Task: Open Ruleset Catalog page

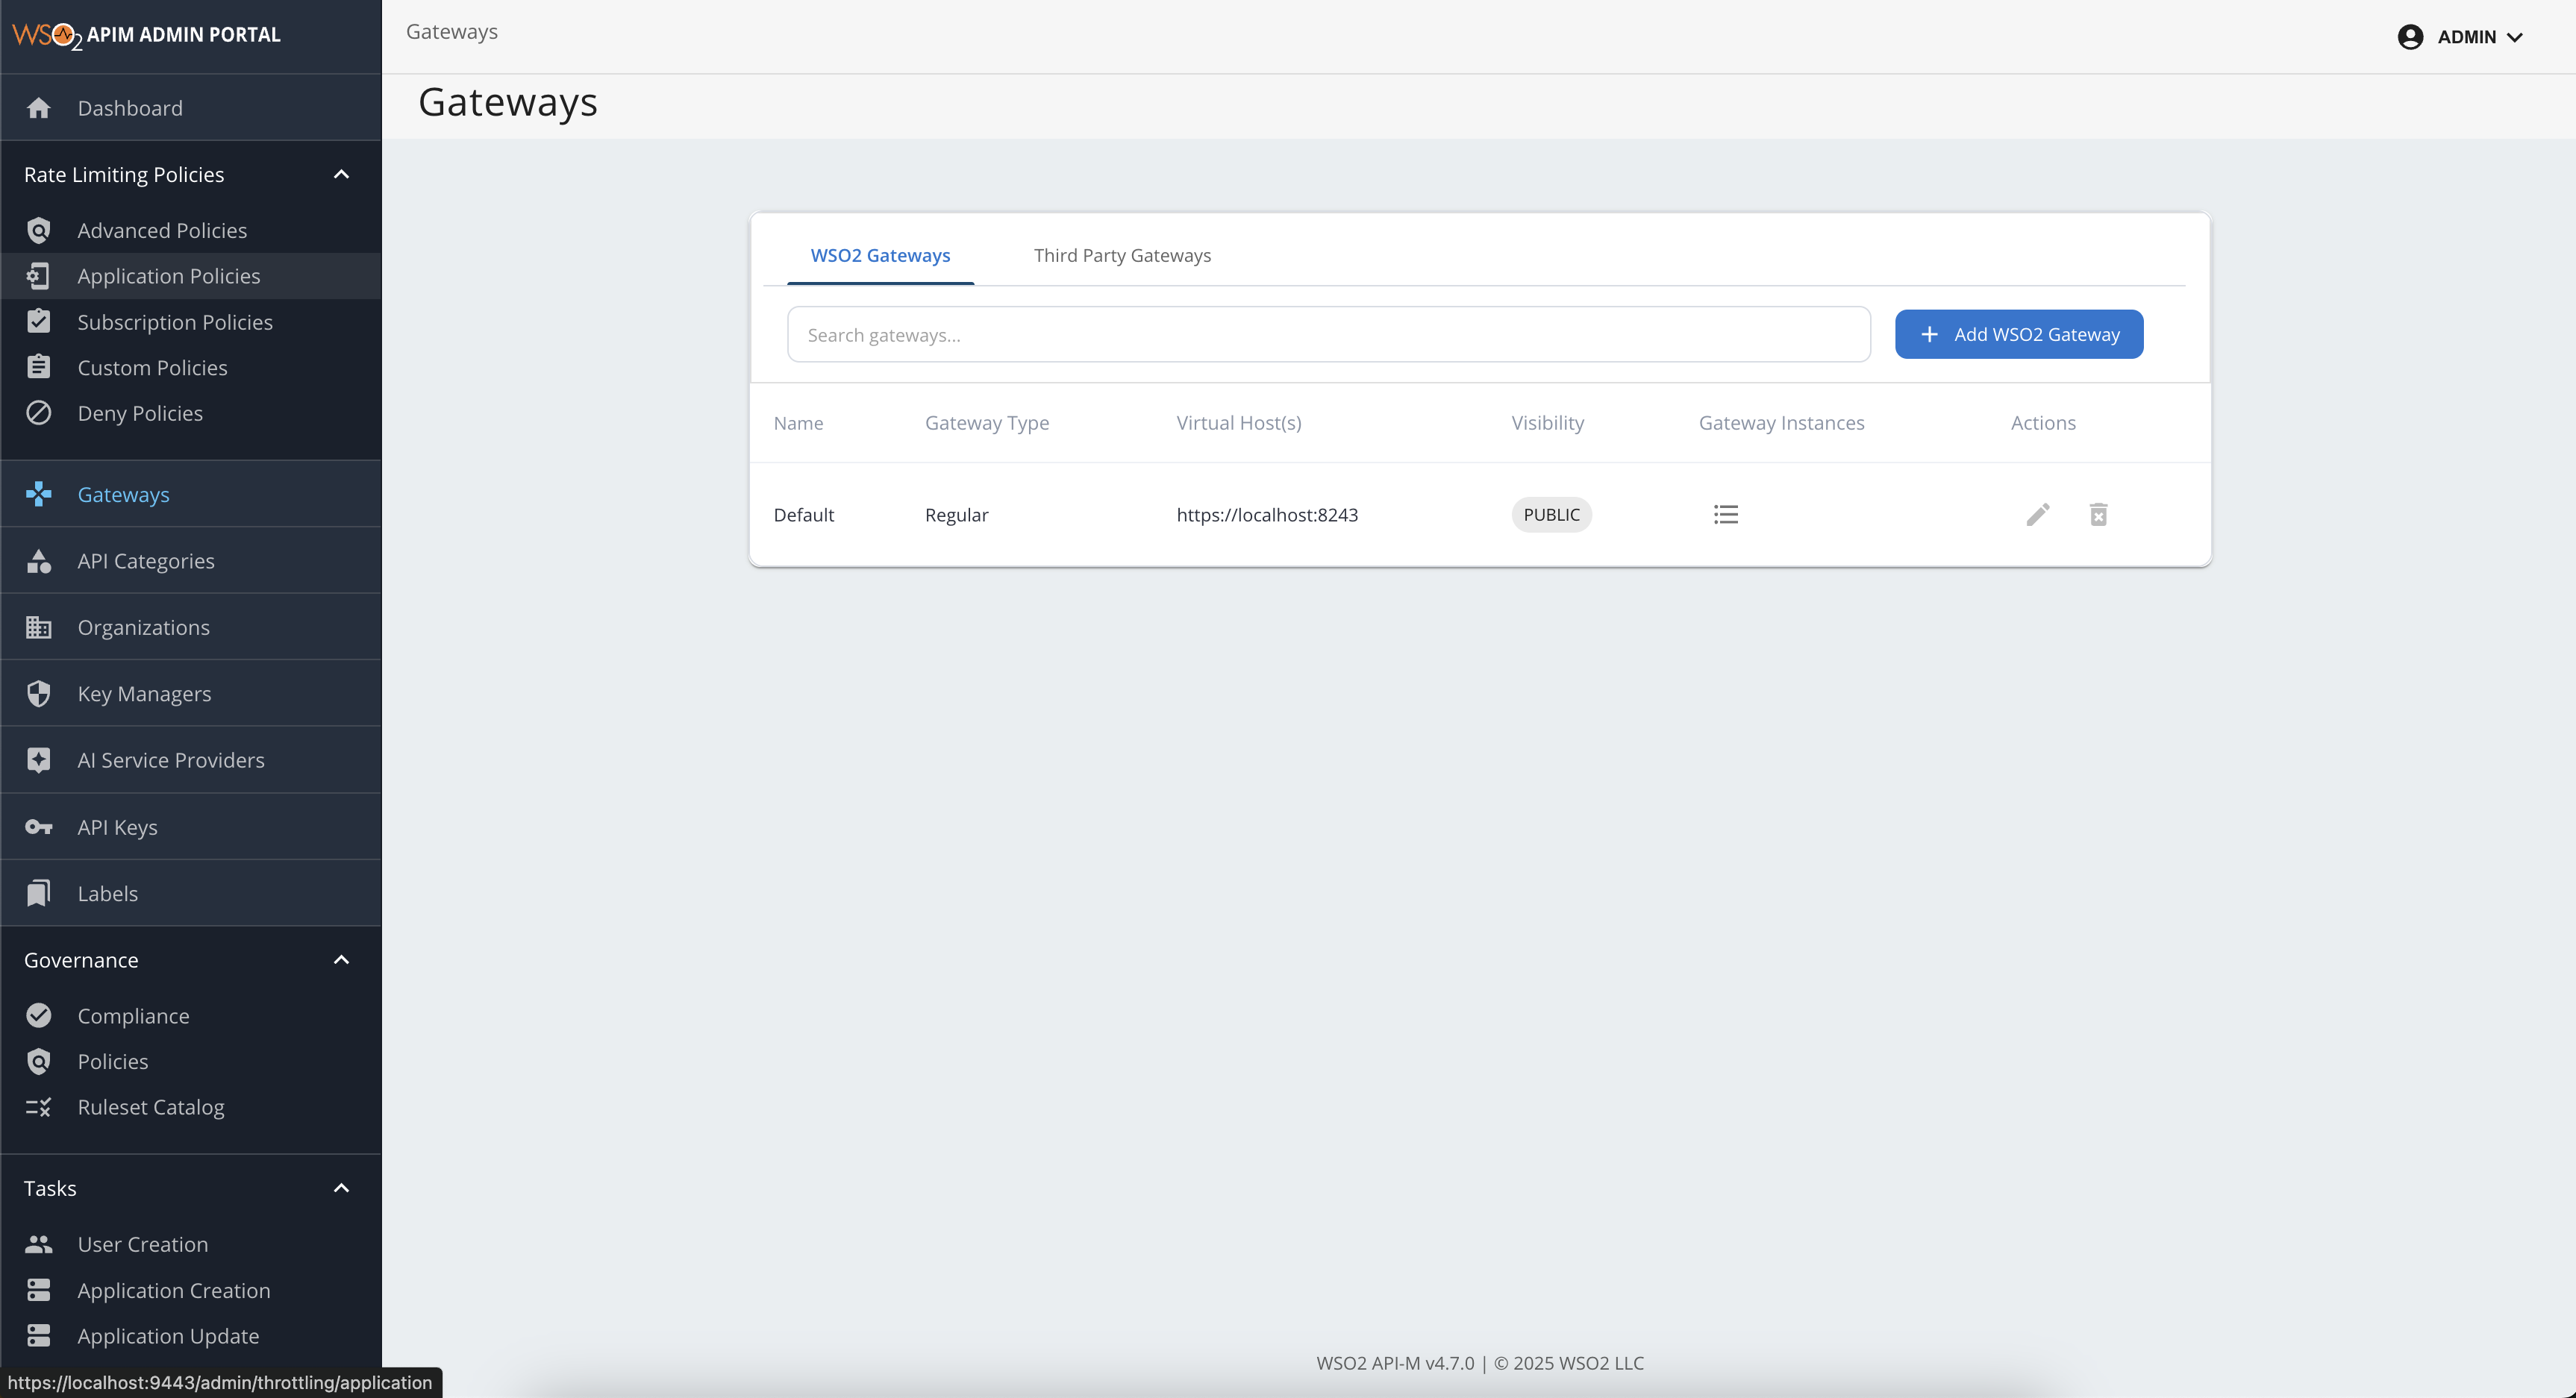Action: point(191,1107)
